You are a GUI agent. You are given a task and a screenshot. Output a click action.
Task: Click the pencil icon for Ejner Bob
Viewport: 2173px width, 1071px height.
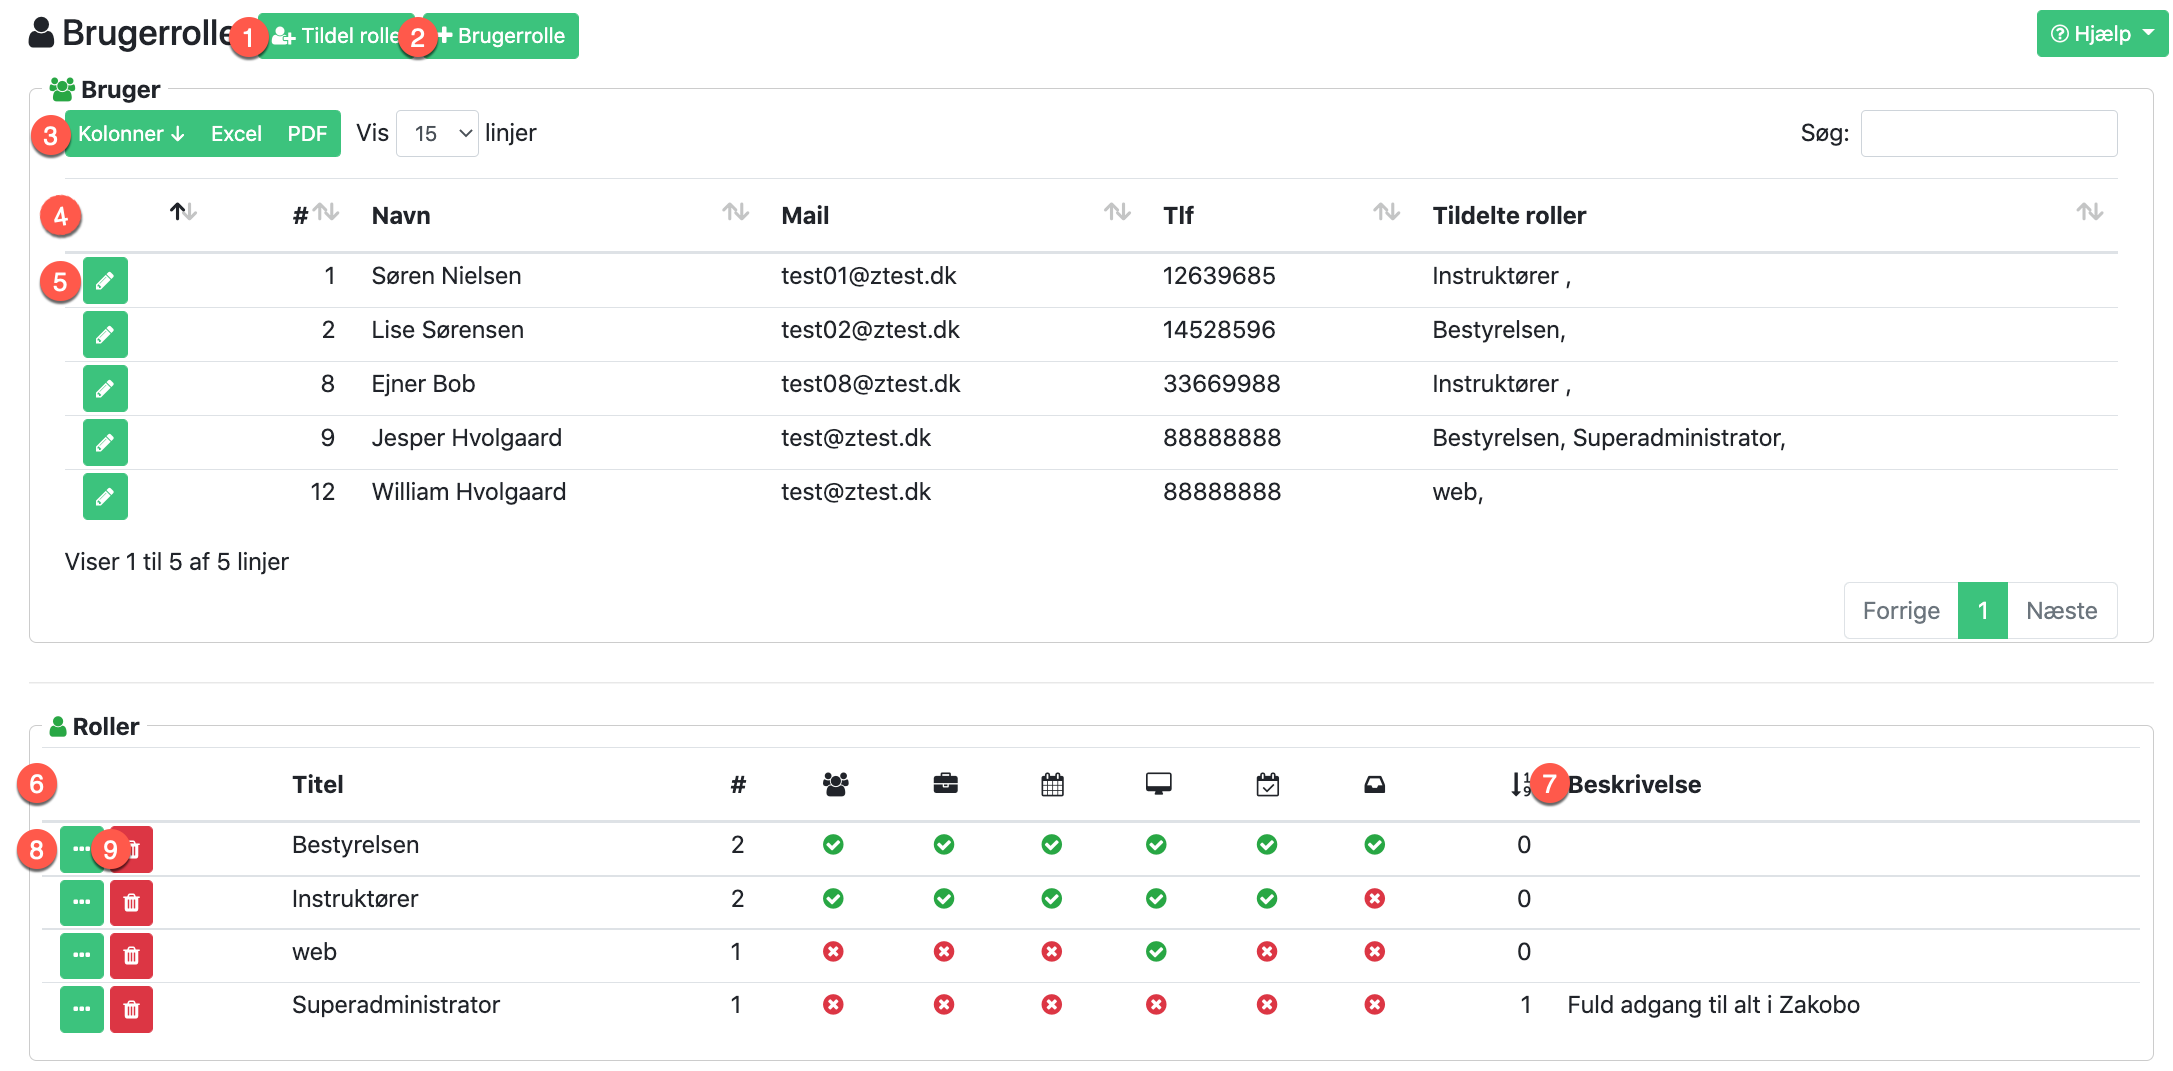105,388
